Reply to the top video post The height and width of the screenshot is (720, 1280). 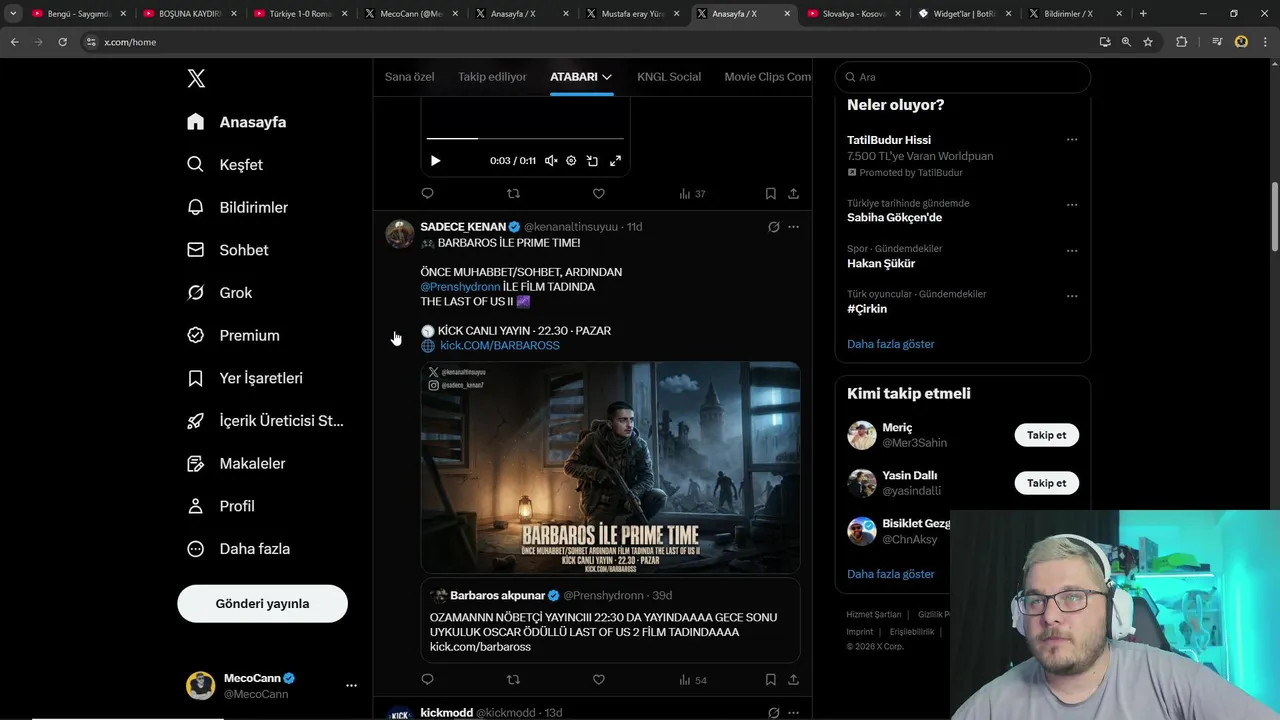(x=427, y=194)
